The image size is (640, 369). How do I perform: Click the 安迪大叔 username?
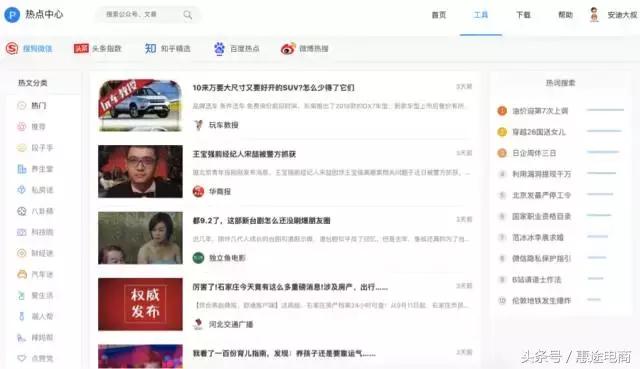[x=622, y=15]
